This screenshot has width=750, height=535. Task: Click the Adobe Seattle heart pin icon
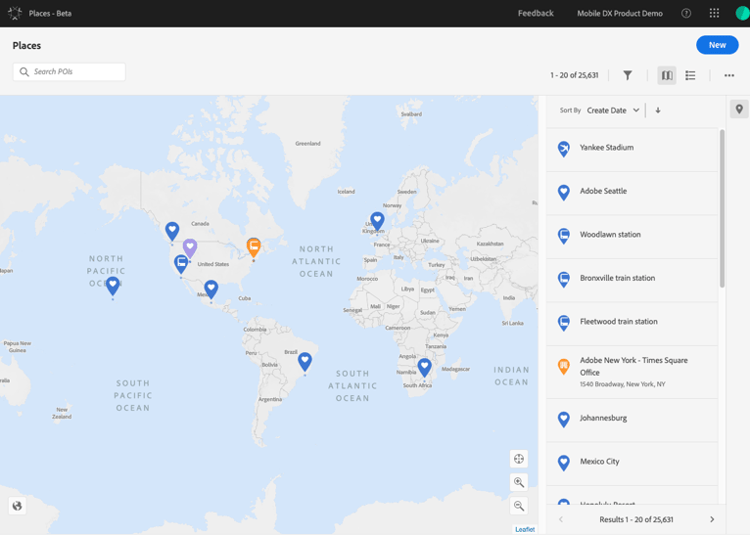click(x=564, y=192)
